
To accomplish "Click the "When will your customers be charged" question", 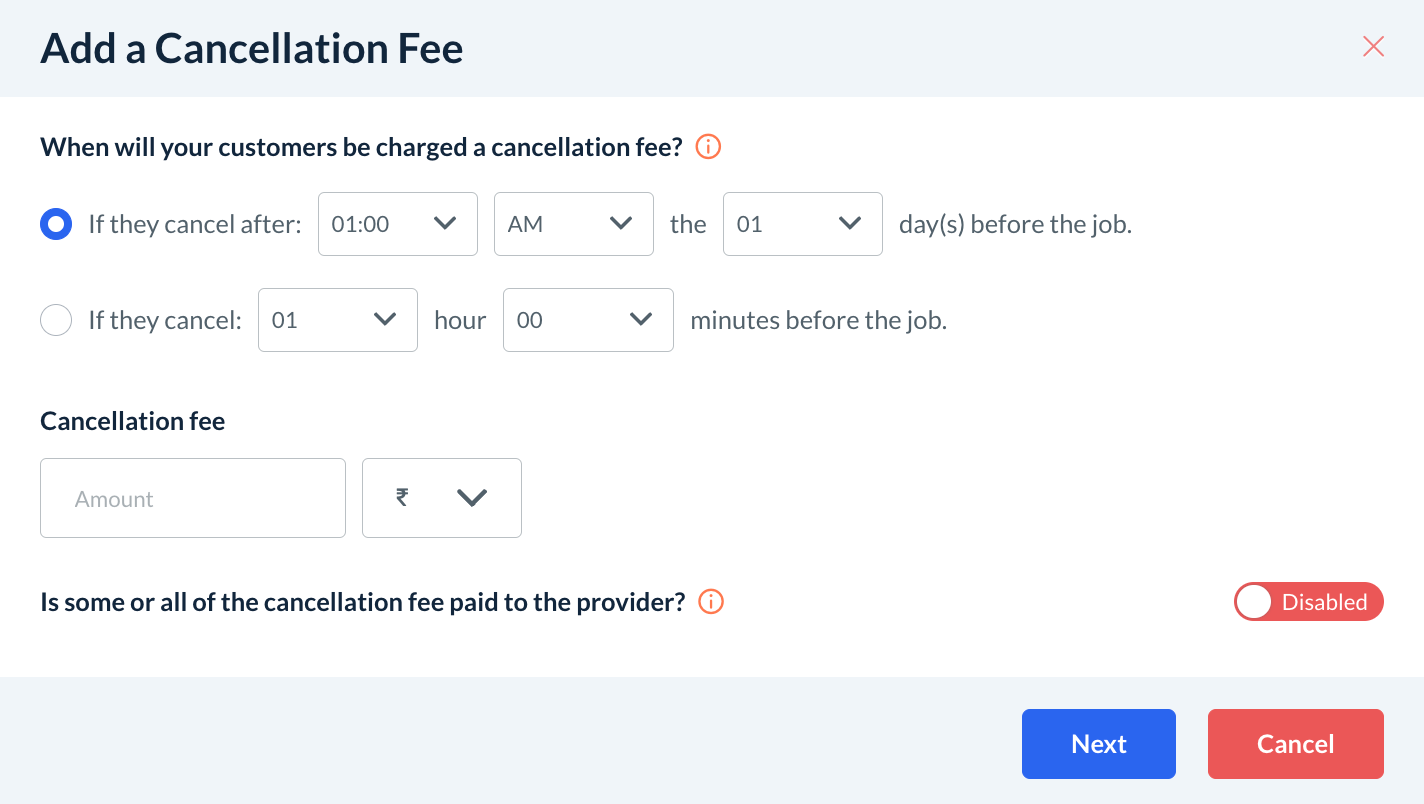I will pos(360,147).
